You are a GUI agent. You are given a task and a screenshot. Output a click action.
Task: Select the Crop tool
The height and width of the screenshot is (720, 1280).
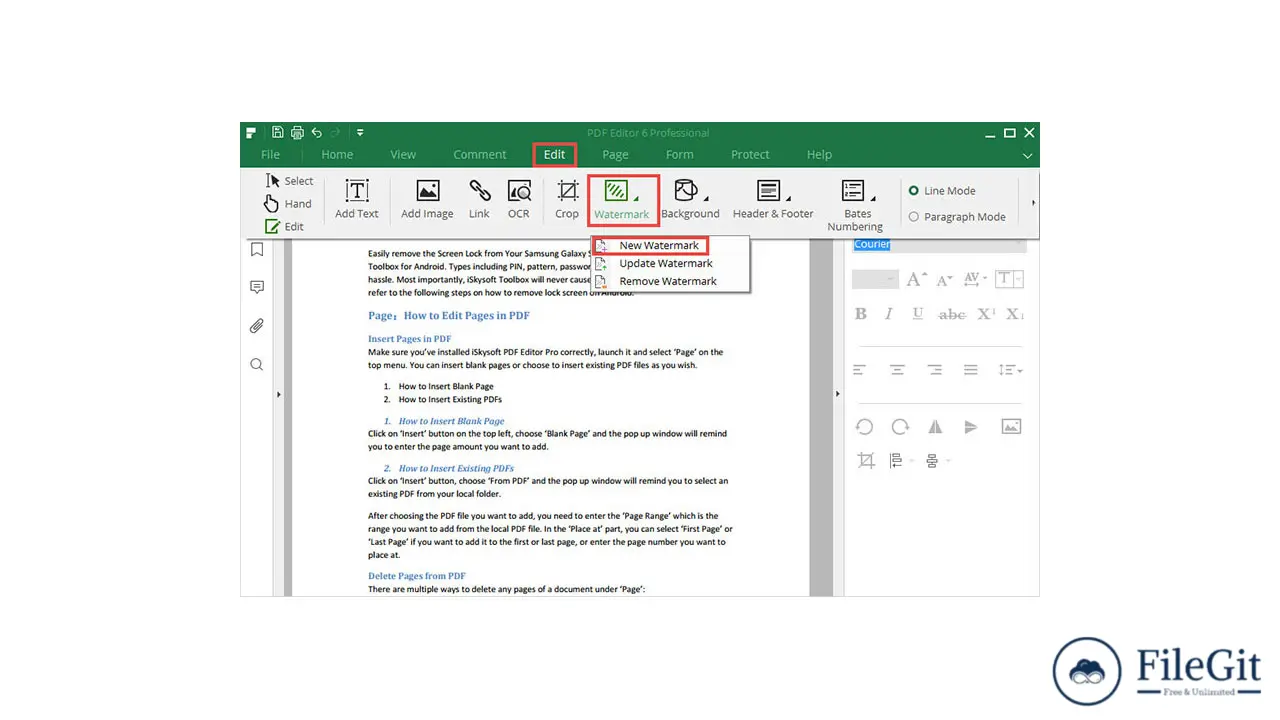coord(567,199)
